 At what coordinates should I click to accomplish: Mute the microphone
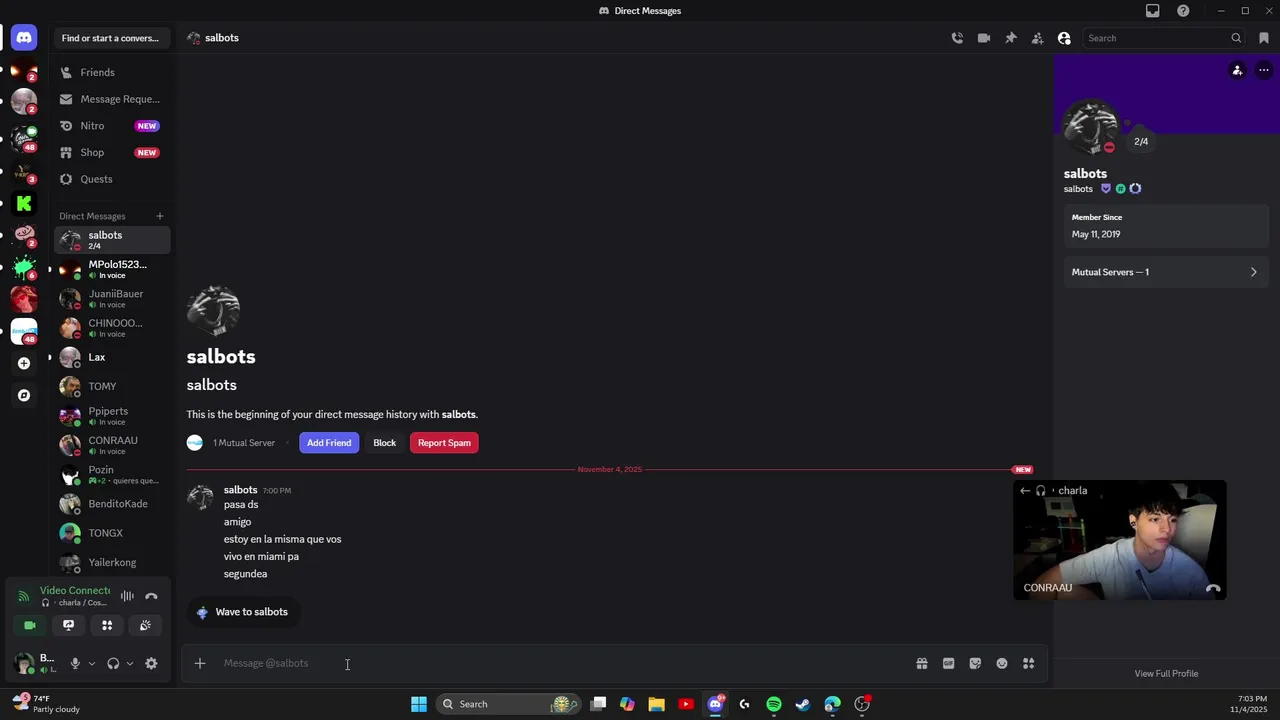coord(74,663)
